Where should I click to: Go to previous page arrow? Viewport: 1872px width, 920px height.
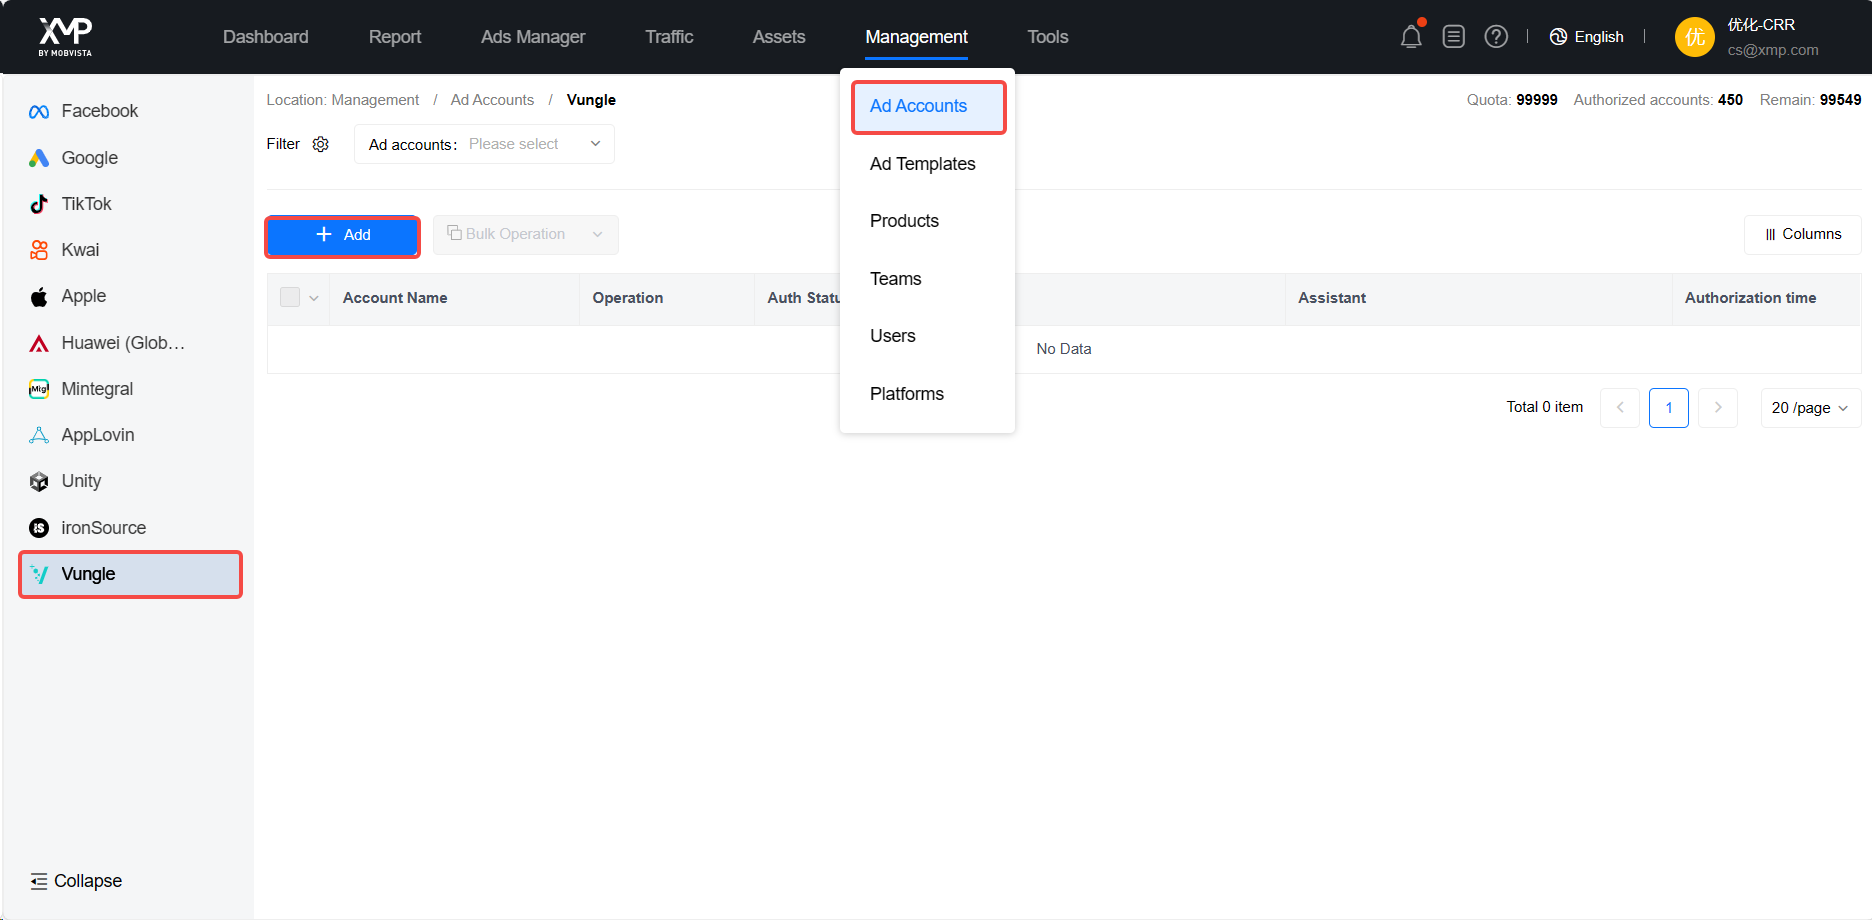[x=1620, y=408]
